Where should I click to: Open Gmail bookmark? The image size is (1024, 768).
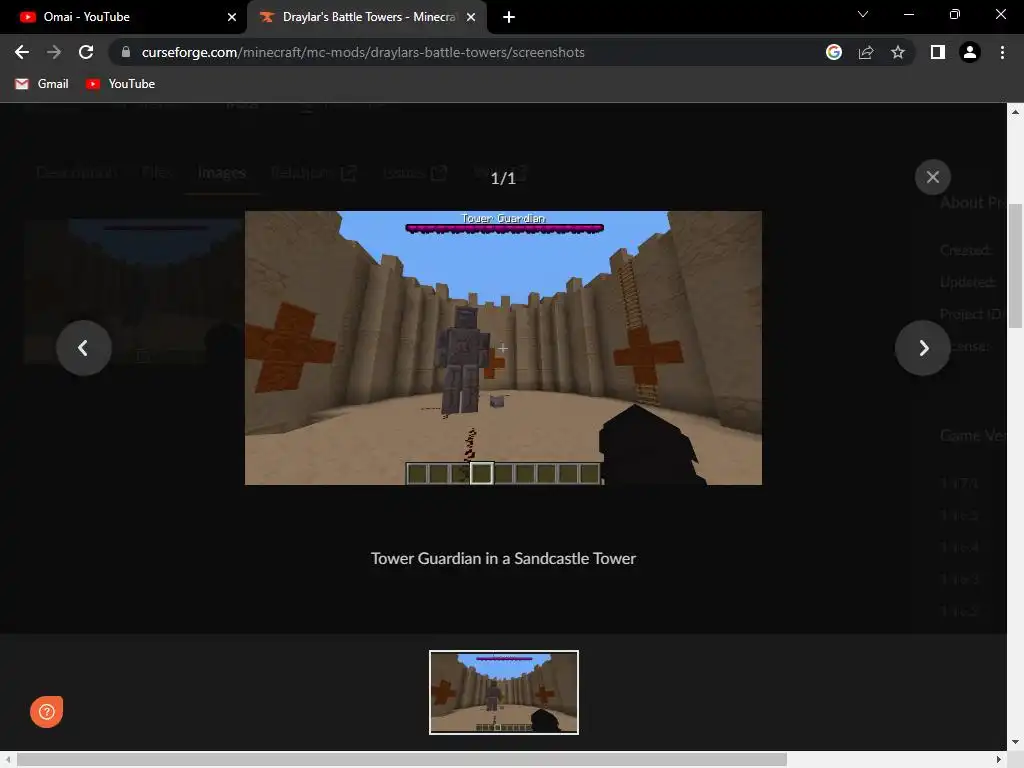(x=42, y=84)
